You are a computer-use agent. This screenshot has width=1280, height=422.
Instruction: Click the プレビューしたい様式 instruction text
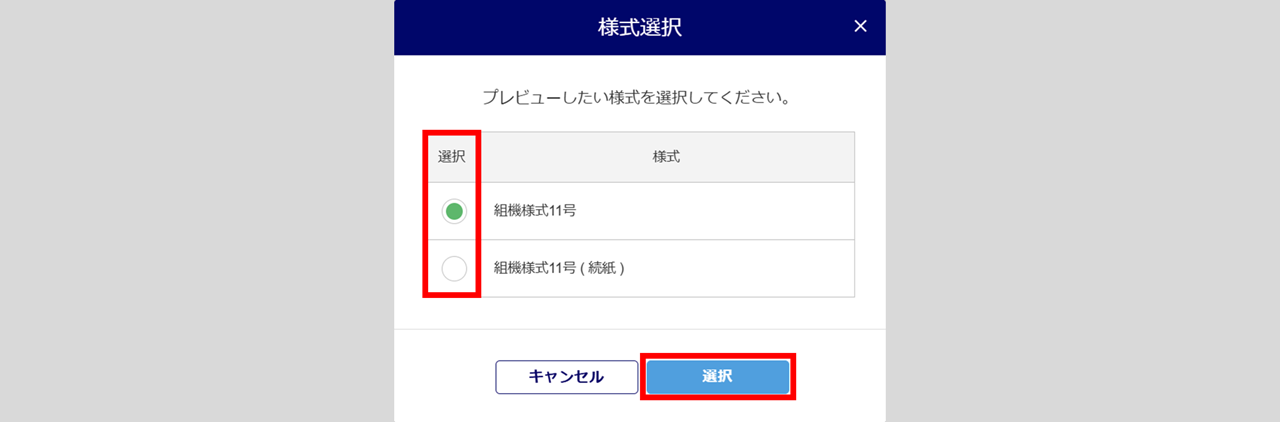[639, 98]
